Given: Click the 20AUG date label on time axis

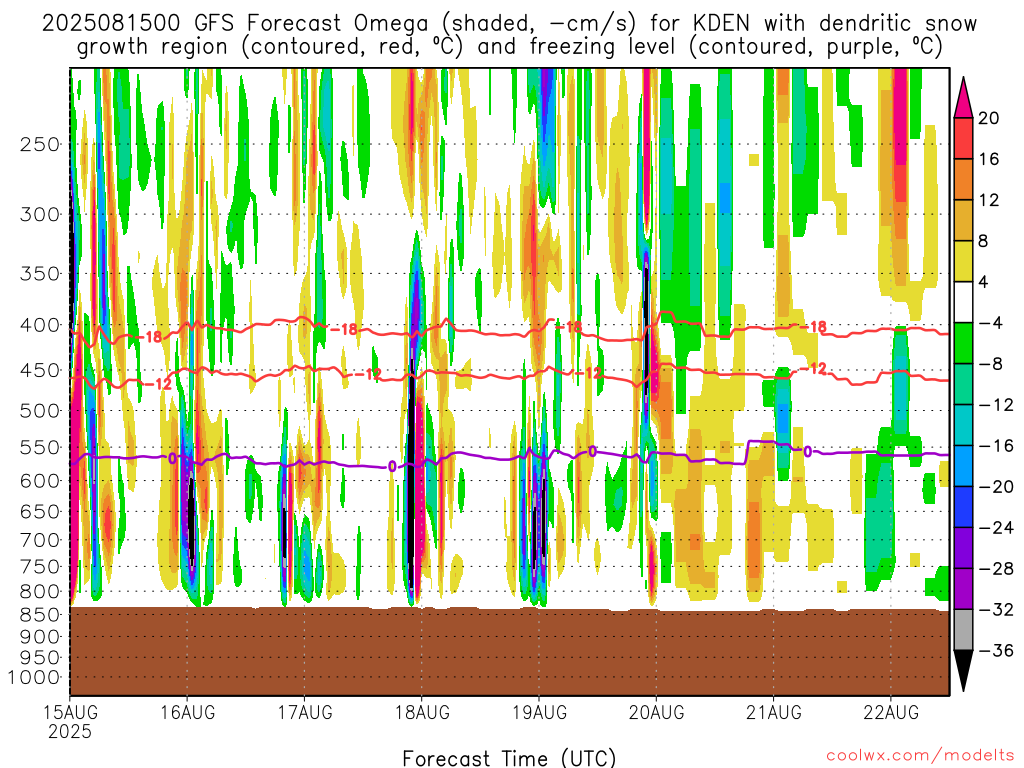Looking at the screenshot, I should pos(657,712).
